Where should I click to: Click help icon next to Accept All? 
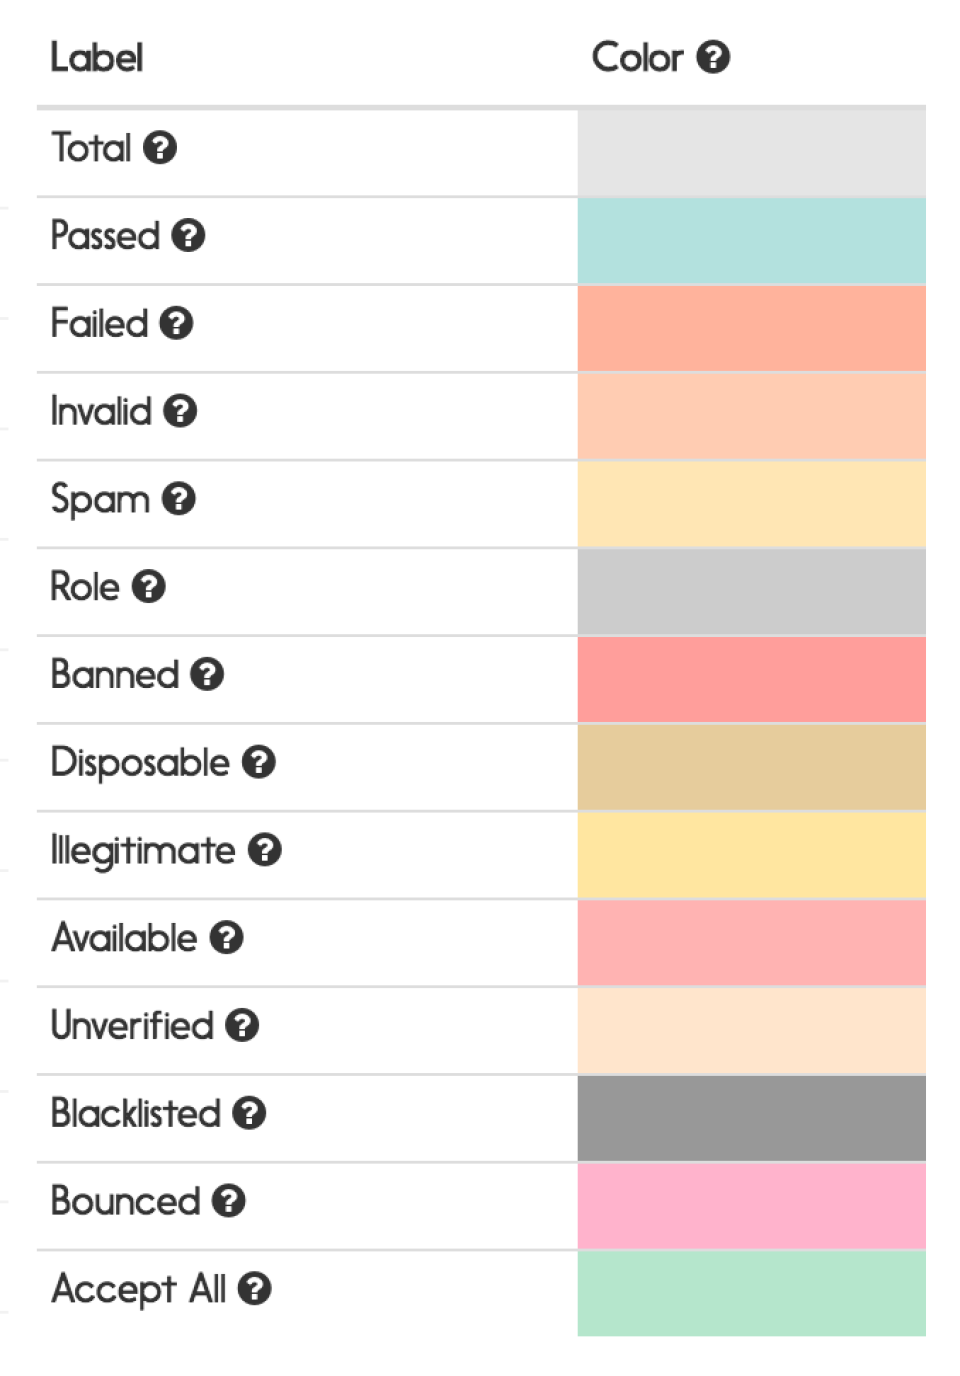tap(255, 1288)
